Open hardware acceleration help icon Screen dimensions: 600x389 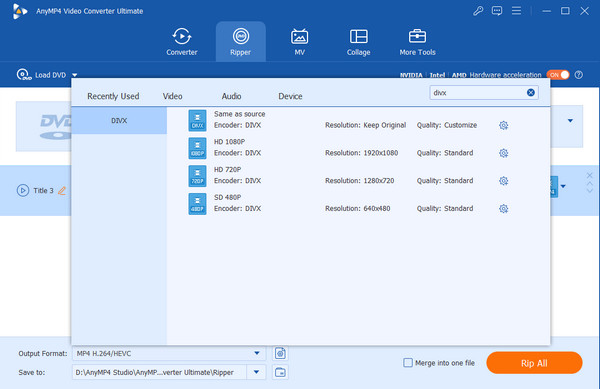tap(579, 75)
